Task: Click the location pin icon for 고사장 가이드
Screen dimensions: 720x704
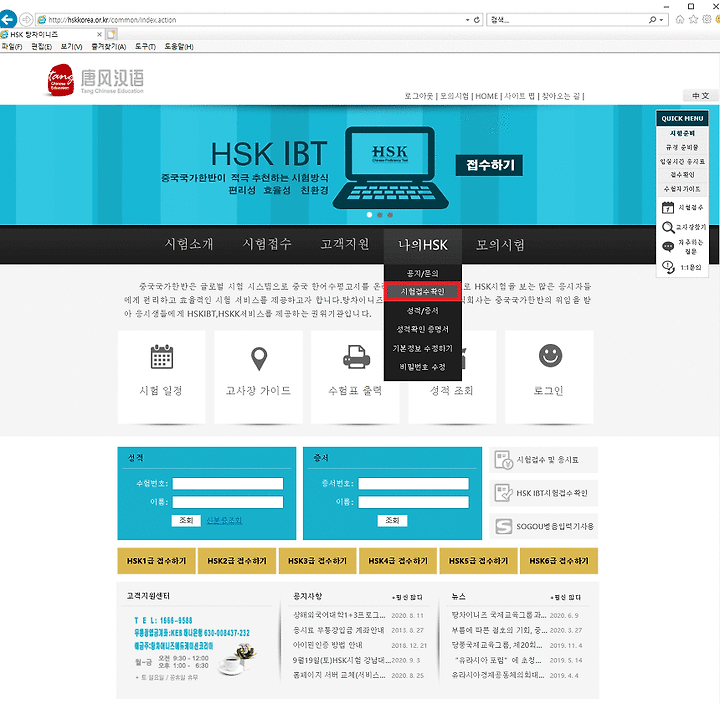Action: (259, 359)
